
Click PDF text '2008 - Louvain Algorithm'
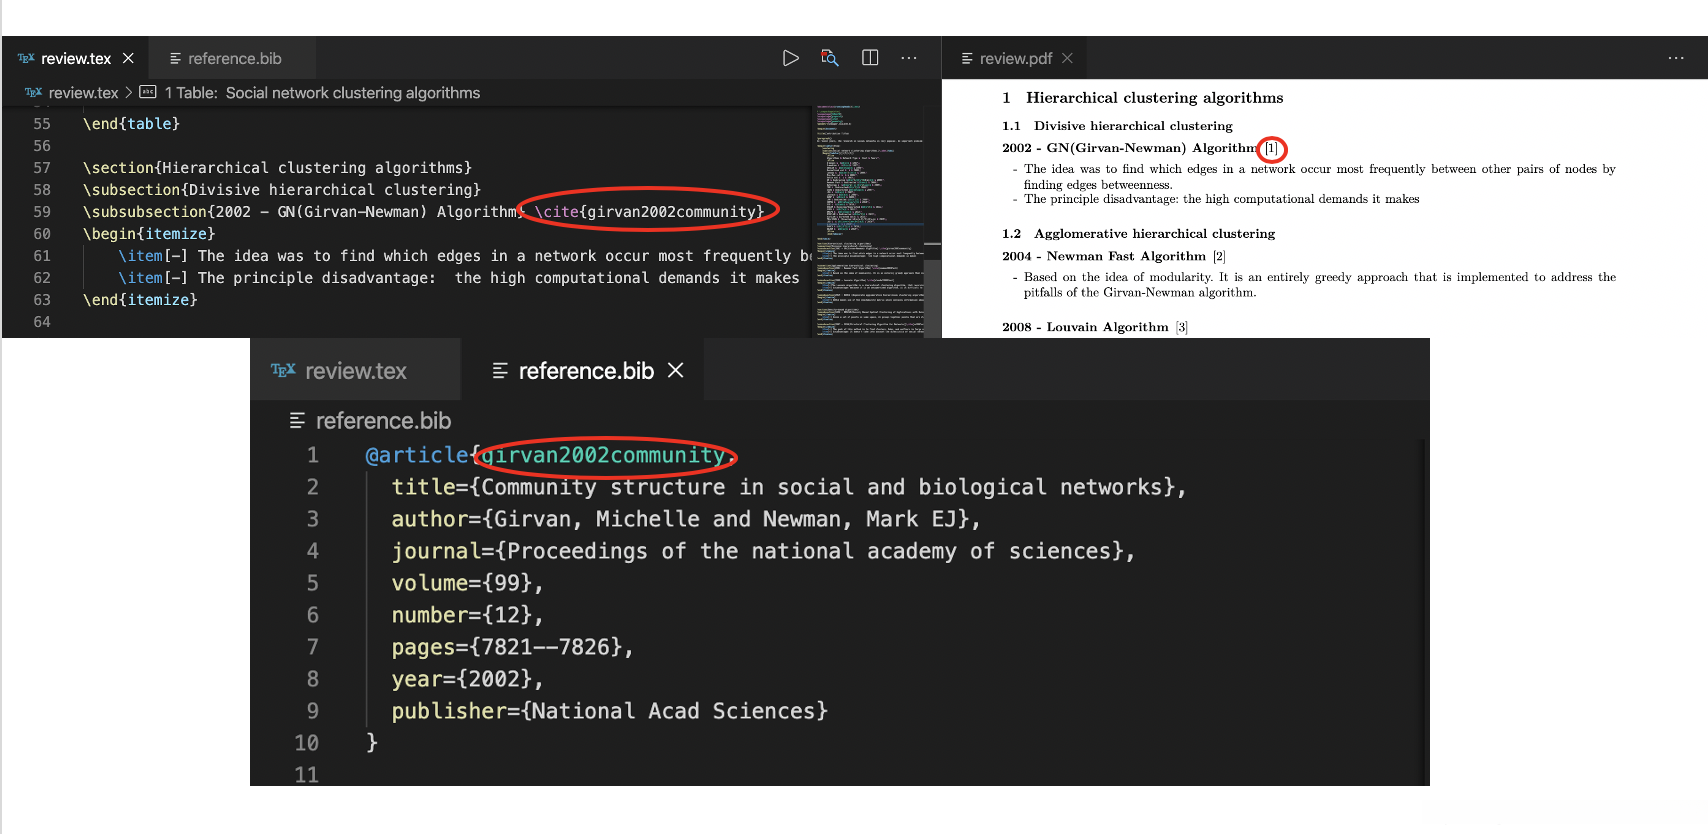tap(1085, 327)
